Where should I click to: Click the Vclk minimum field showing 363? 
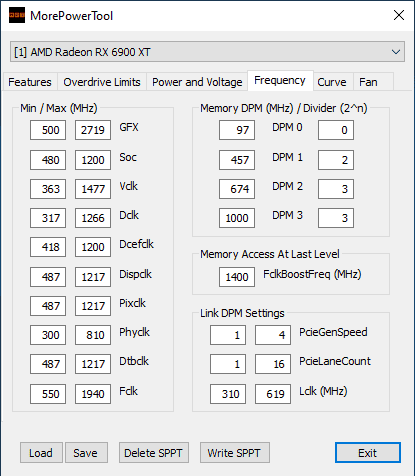point(48,189)
